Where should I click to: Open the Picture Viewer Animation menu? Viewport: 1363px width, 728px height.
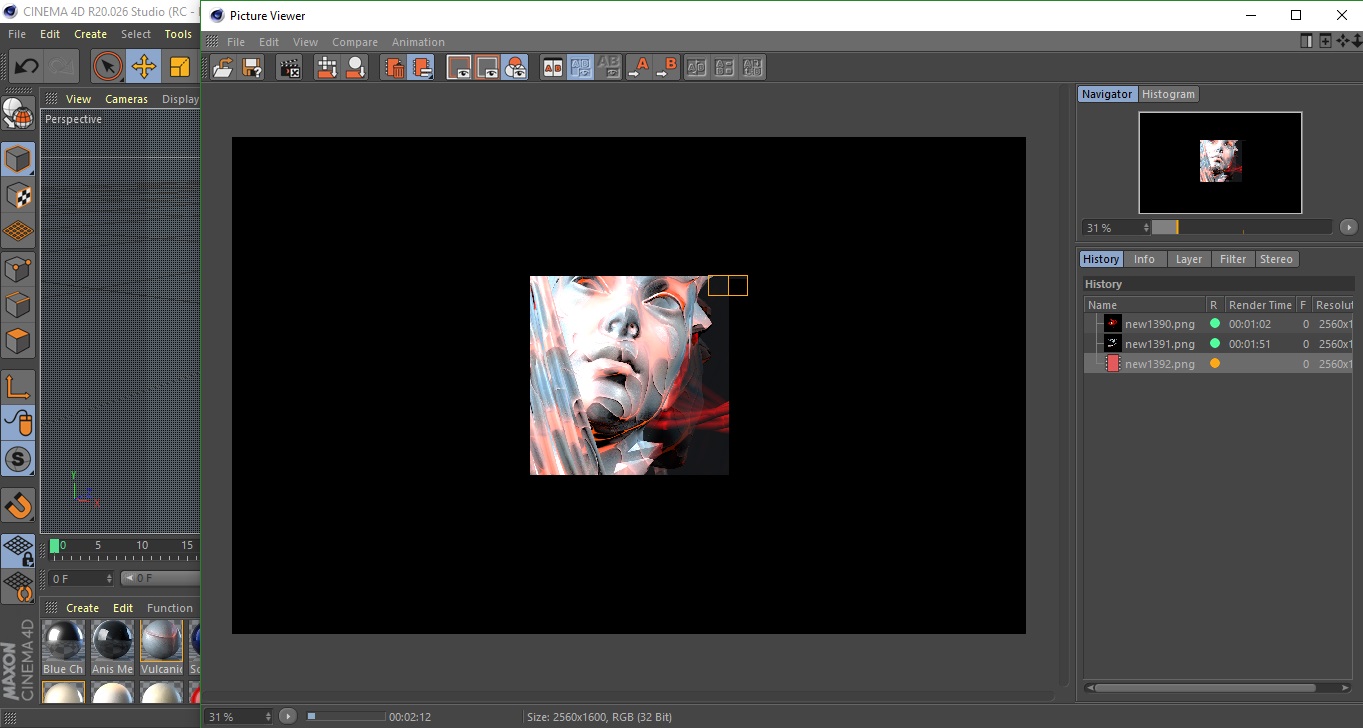(x=418, y=42)
